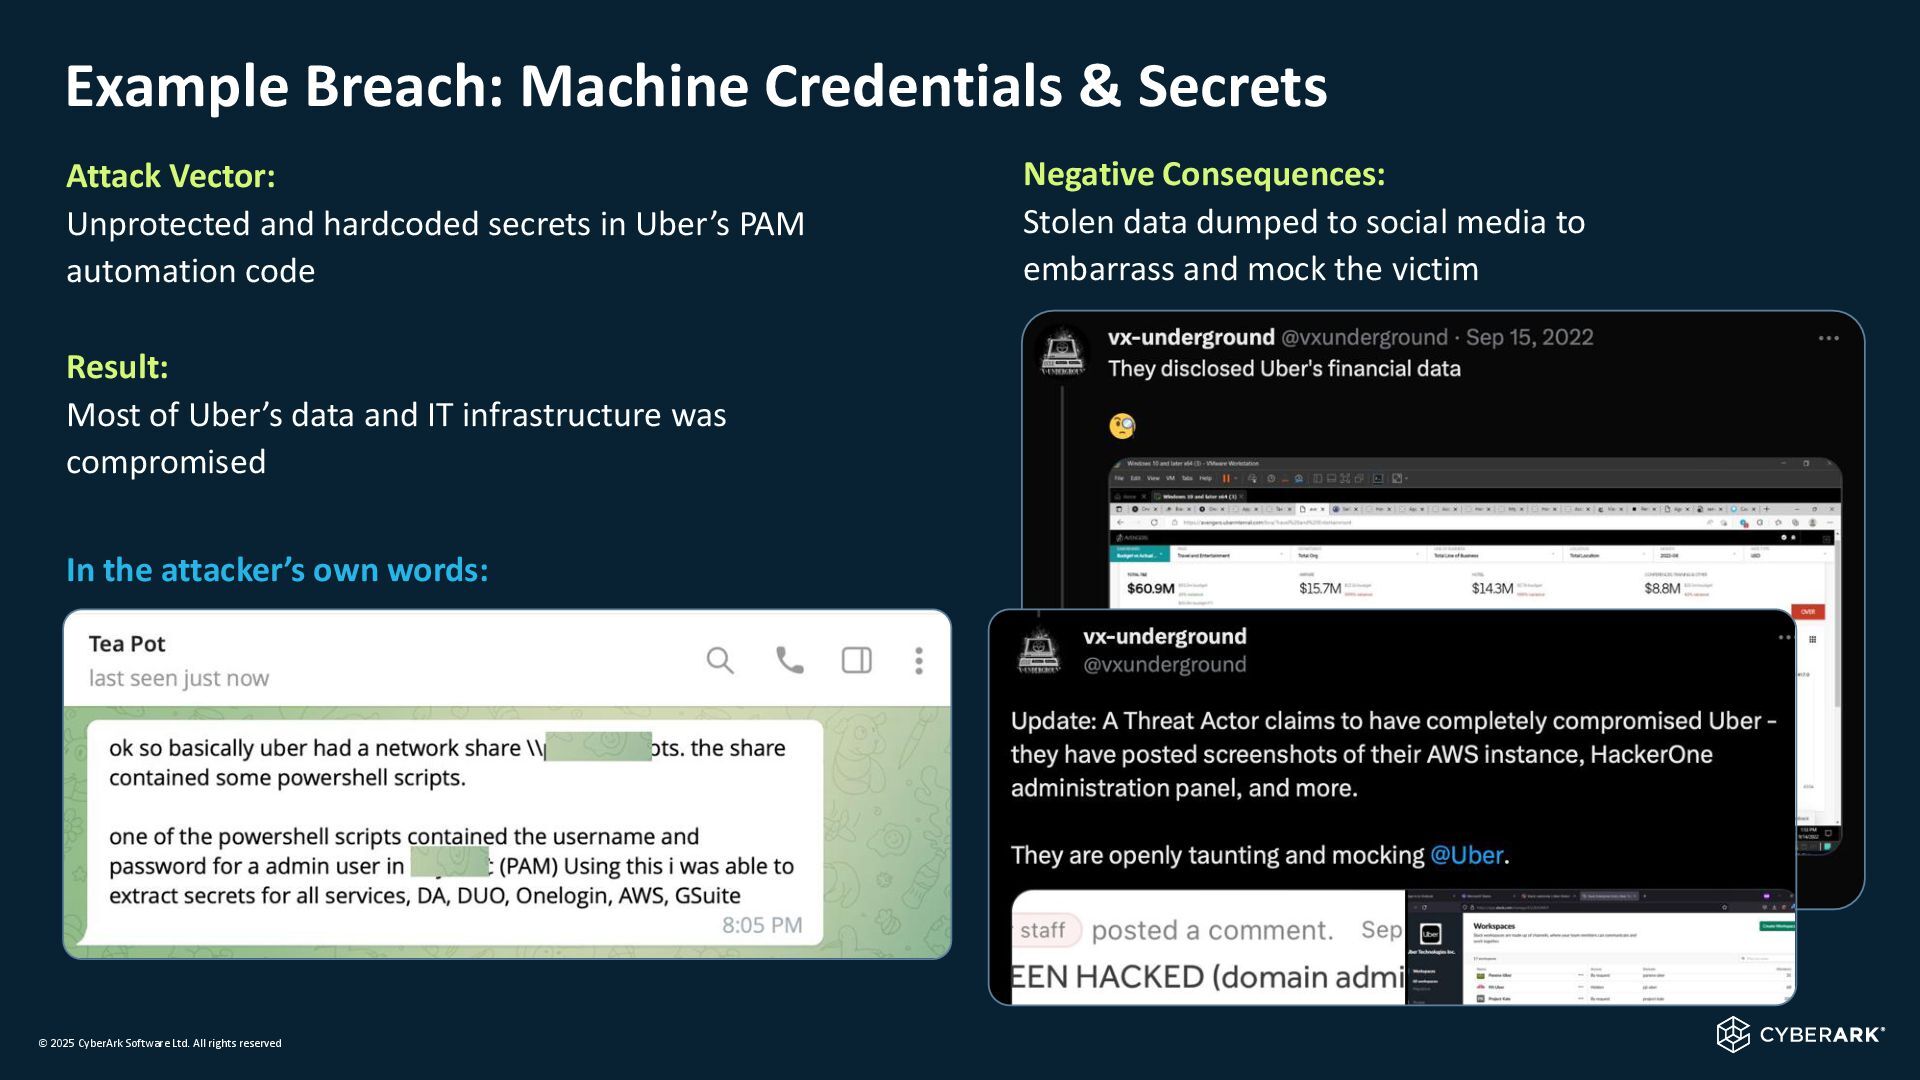
Task: Click the phone call icon in Tea Pot chat
Action: point(789,660)
